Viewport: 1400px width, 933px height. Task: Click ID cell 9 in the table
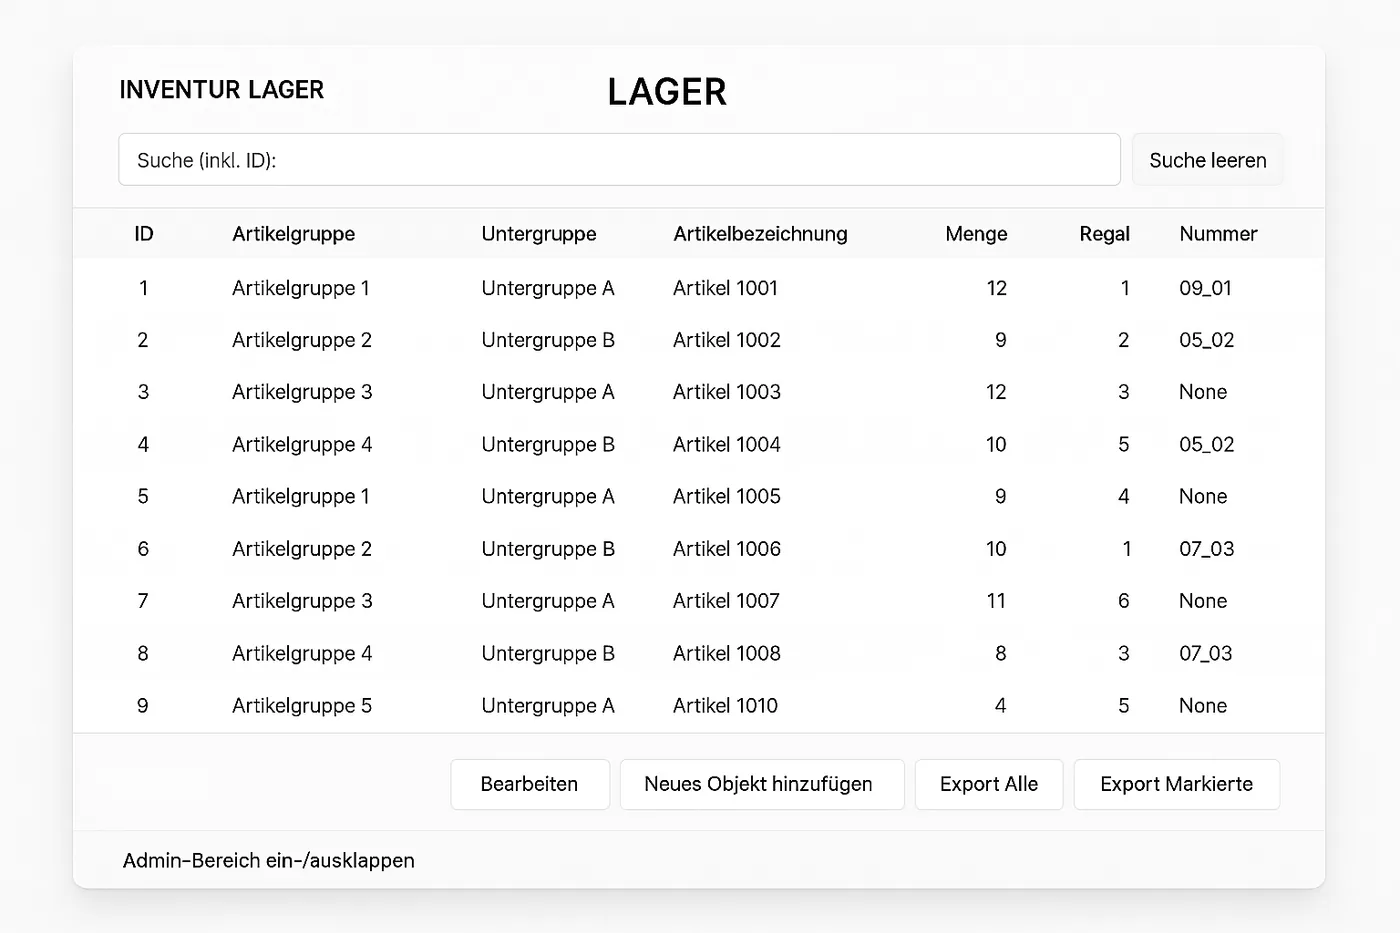143,705
